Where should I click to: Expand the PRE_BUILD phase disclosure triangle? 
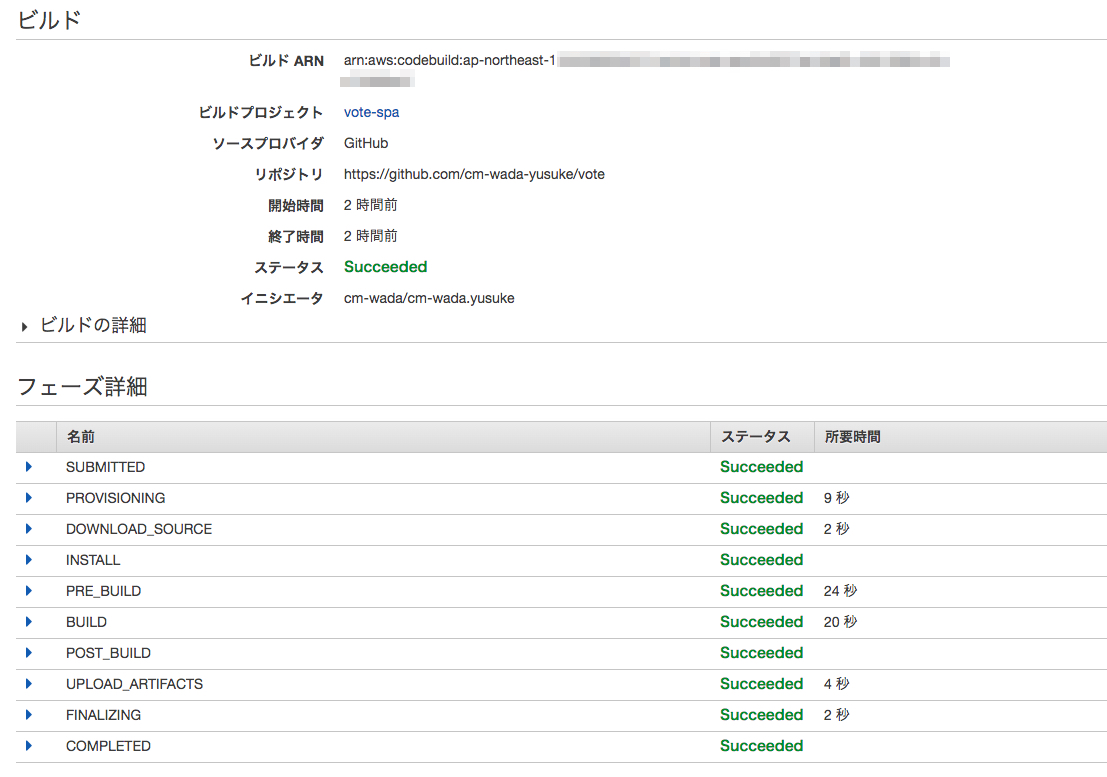tap(28, 591)
